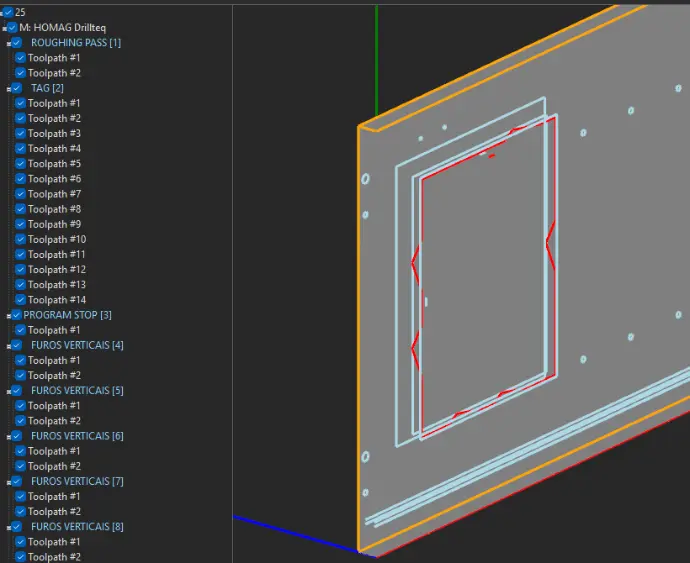Toggle Toolpath #14 checkbox under TAG

[20, 300]
